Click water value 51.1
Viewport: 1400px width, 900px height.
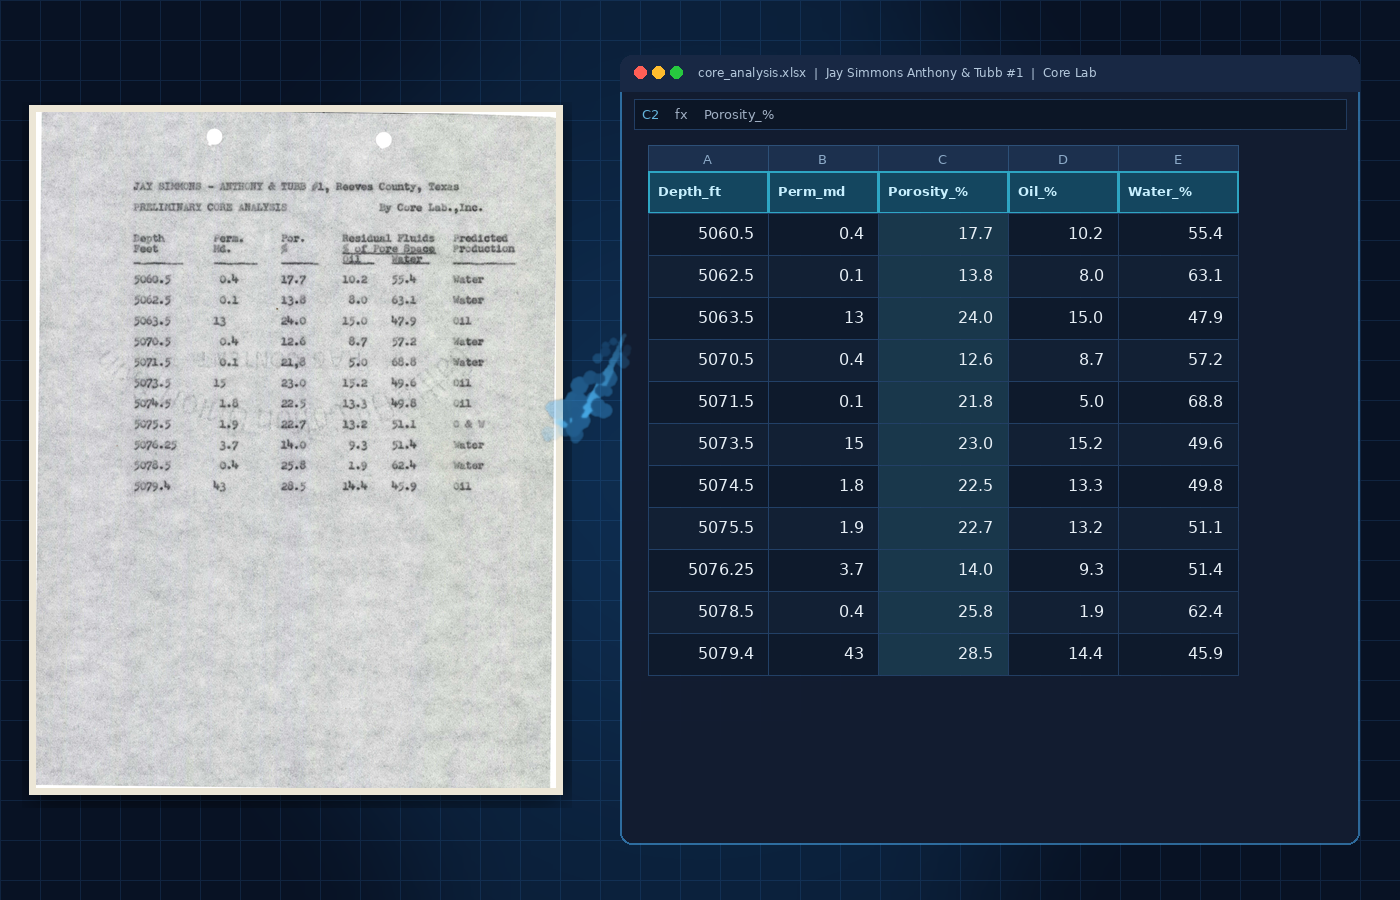pos(1178,528)
